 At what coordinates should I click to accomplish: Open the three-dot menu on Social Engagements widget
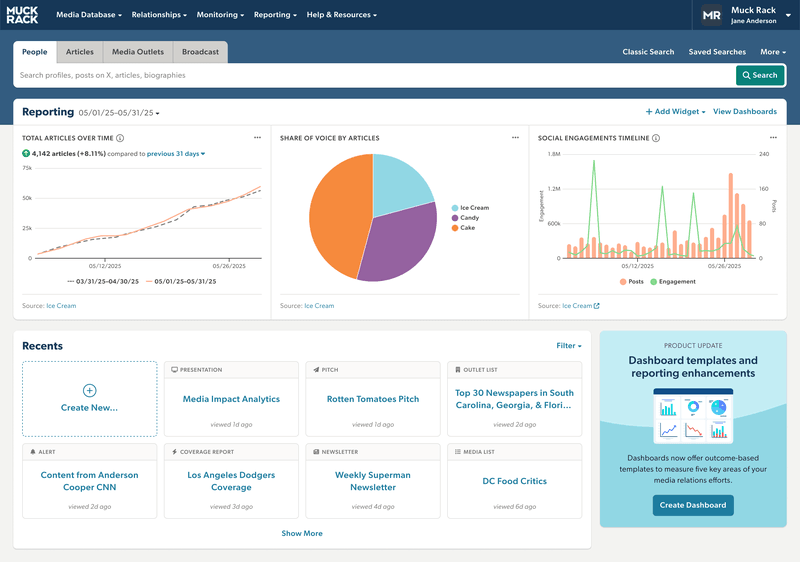point(773,138)
